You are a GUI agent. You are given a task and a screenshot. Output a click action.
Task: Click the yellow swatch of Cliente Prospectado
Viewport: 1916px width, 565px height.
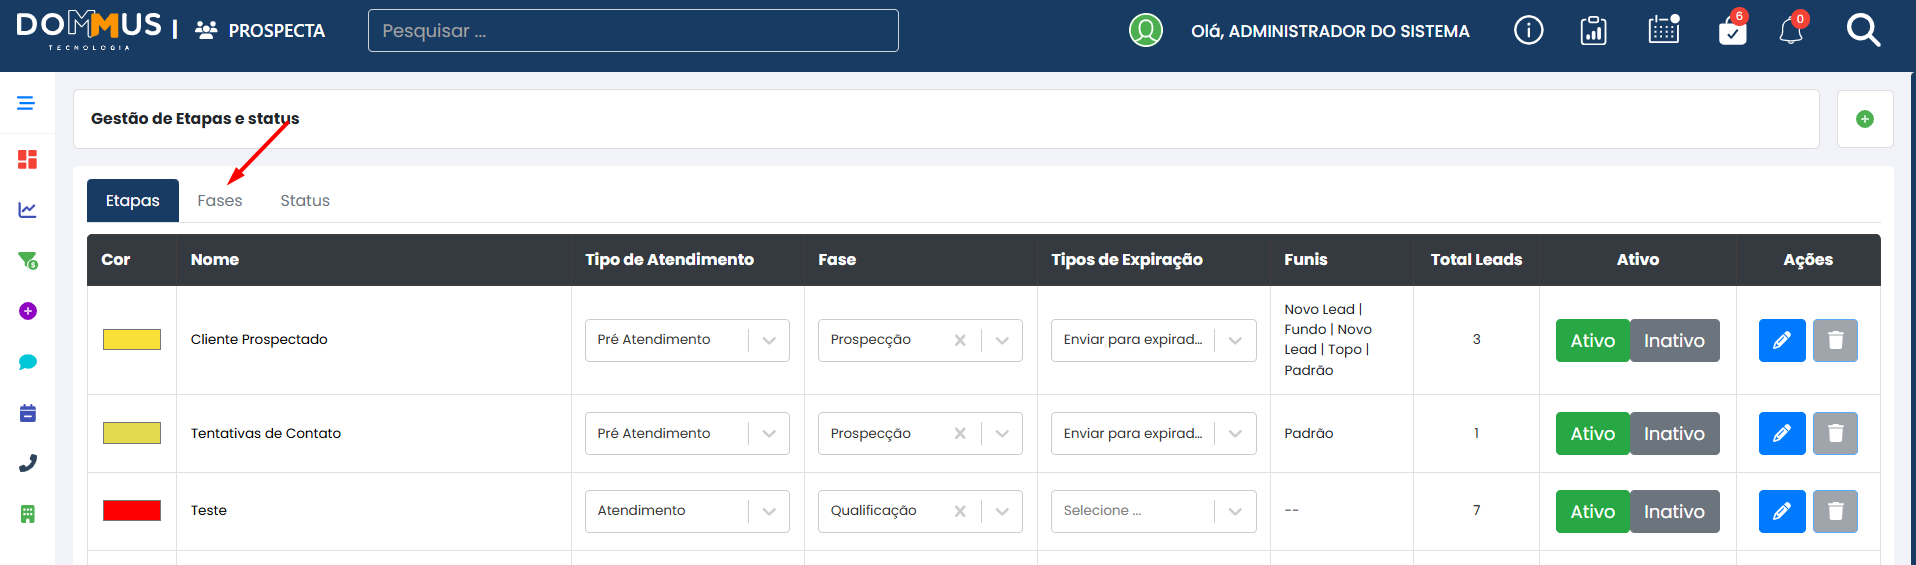pos(132,339)
